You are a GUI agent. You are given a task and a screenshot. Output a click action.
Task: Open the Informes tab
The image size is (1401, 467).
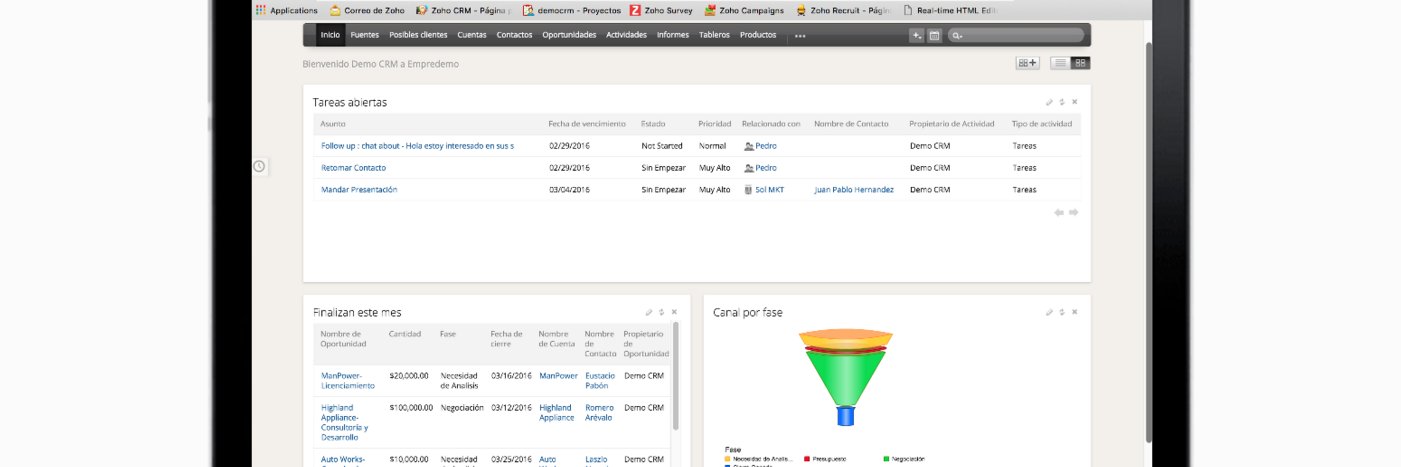[673, 35]
